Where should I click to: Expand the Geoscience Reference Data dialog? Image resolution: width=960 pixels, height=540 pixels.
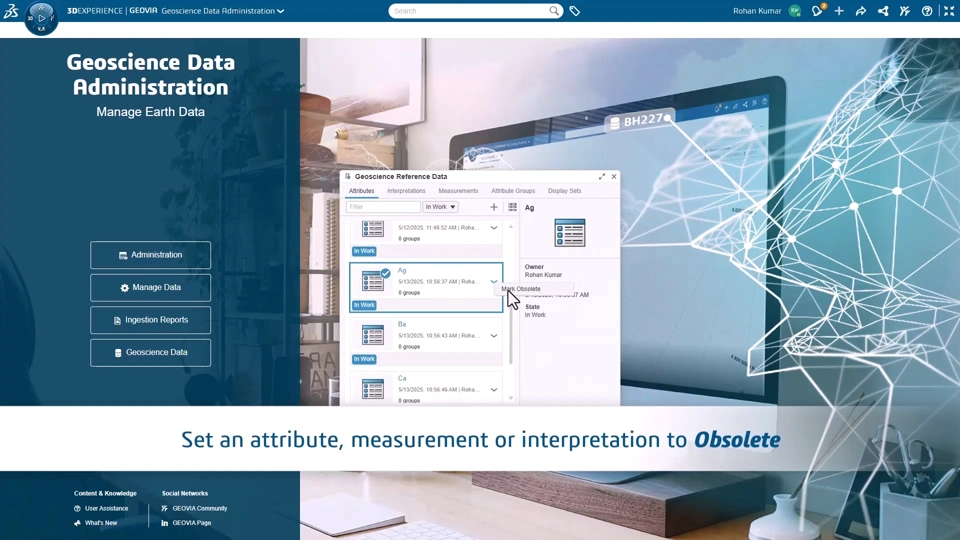pos(602,176)
